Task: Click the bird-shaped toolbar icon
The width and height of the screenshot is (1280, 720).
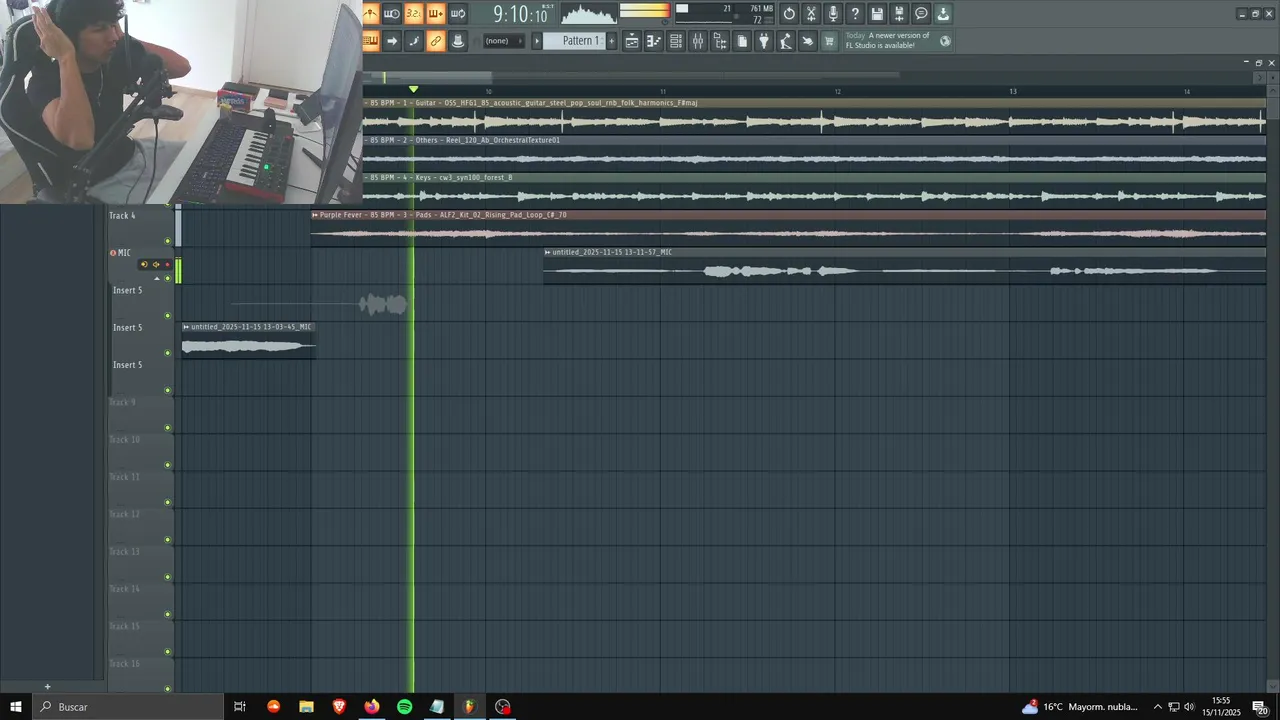Action: click(808, 41)
